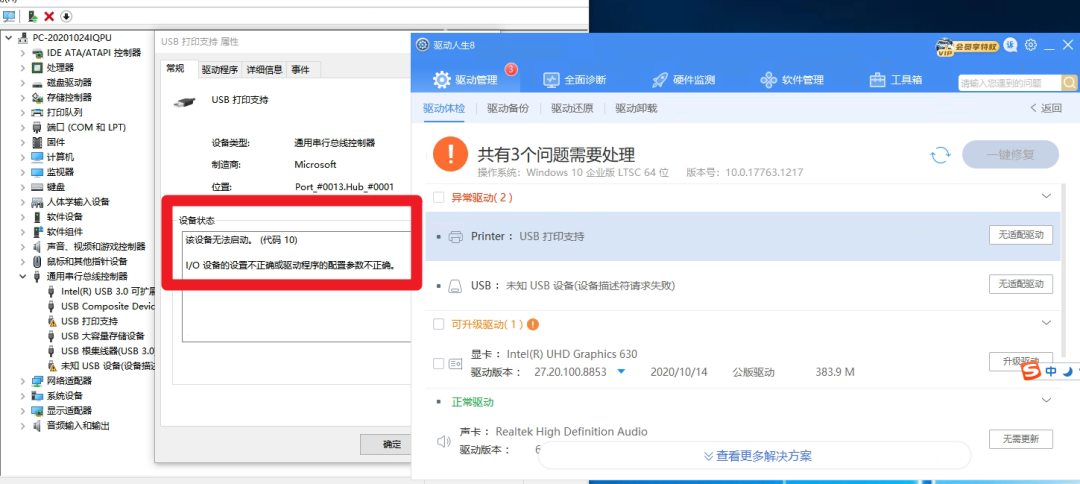Click the 诉 feedback bubble icon
Image resolution: width=1080 pixels, height=484 pixels.
1010,45
